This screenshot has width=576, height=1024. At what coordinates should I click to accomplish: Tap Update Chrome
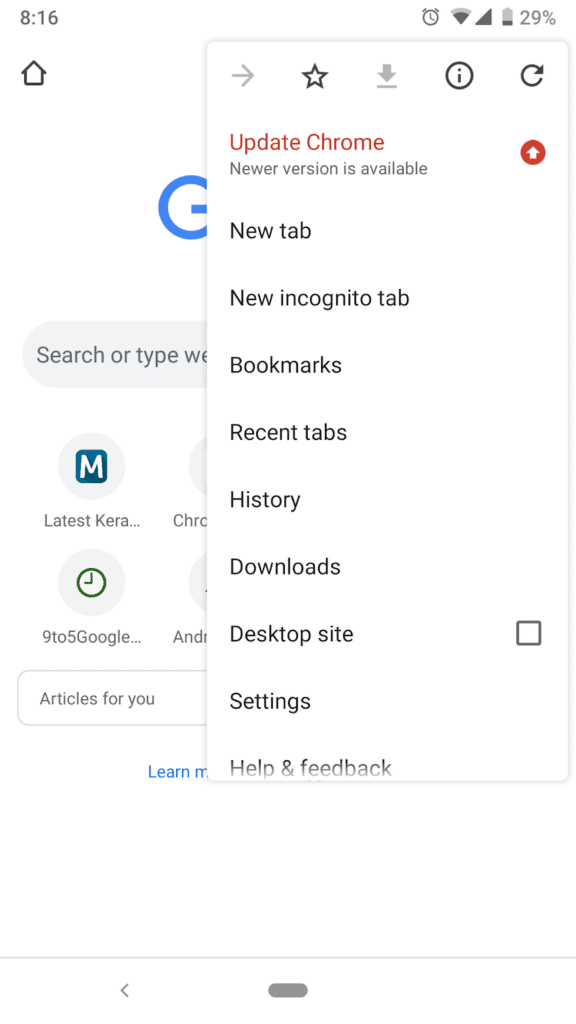click(x=306, y=142)
